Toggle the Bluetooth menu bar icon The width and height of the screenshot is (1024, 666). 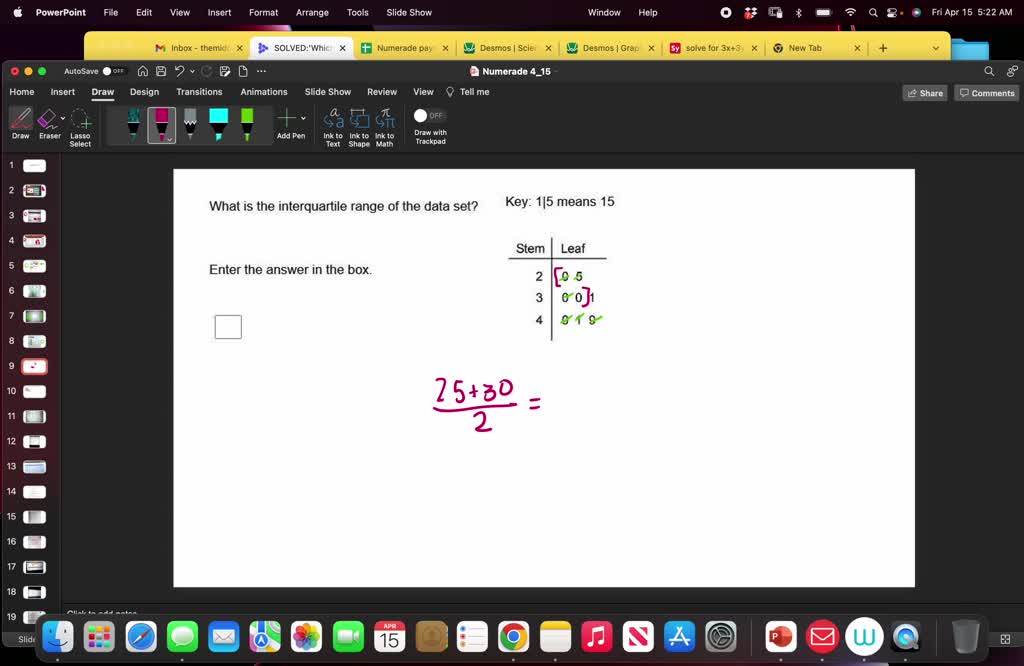798,12
